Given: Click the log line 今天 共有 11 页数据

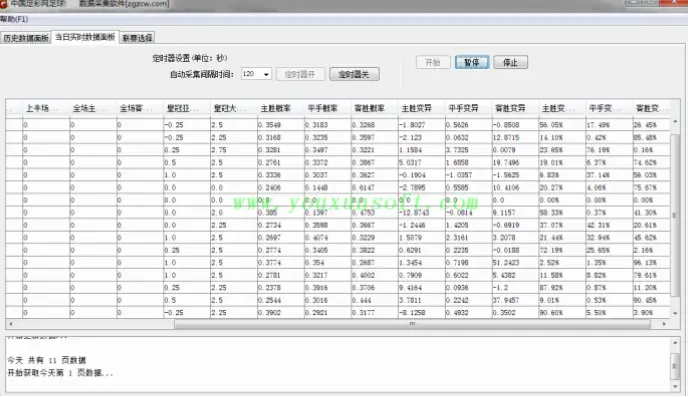Looking at the screenshot, I should point(47,361).
